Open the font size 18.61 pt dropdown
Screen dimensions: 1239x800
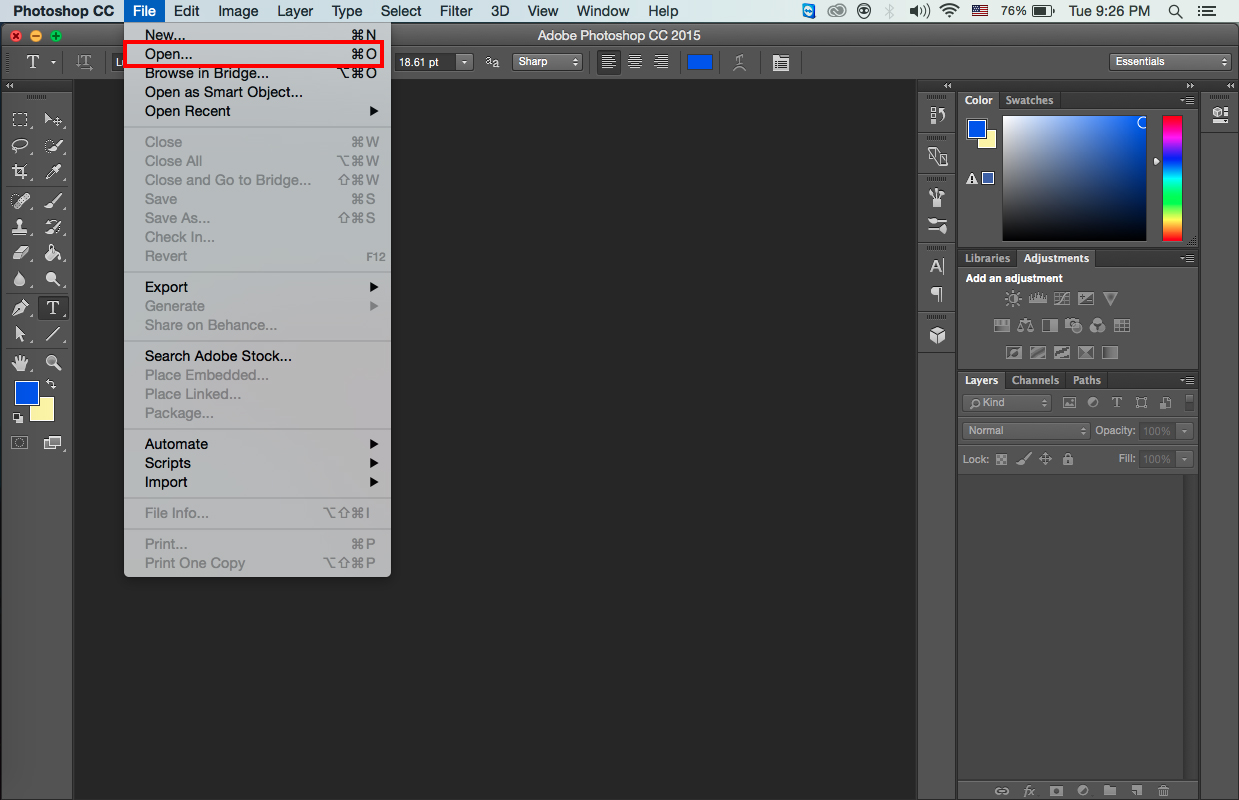point(464,62)
